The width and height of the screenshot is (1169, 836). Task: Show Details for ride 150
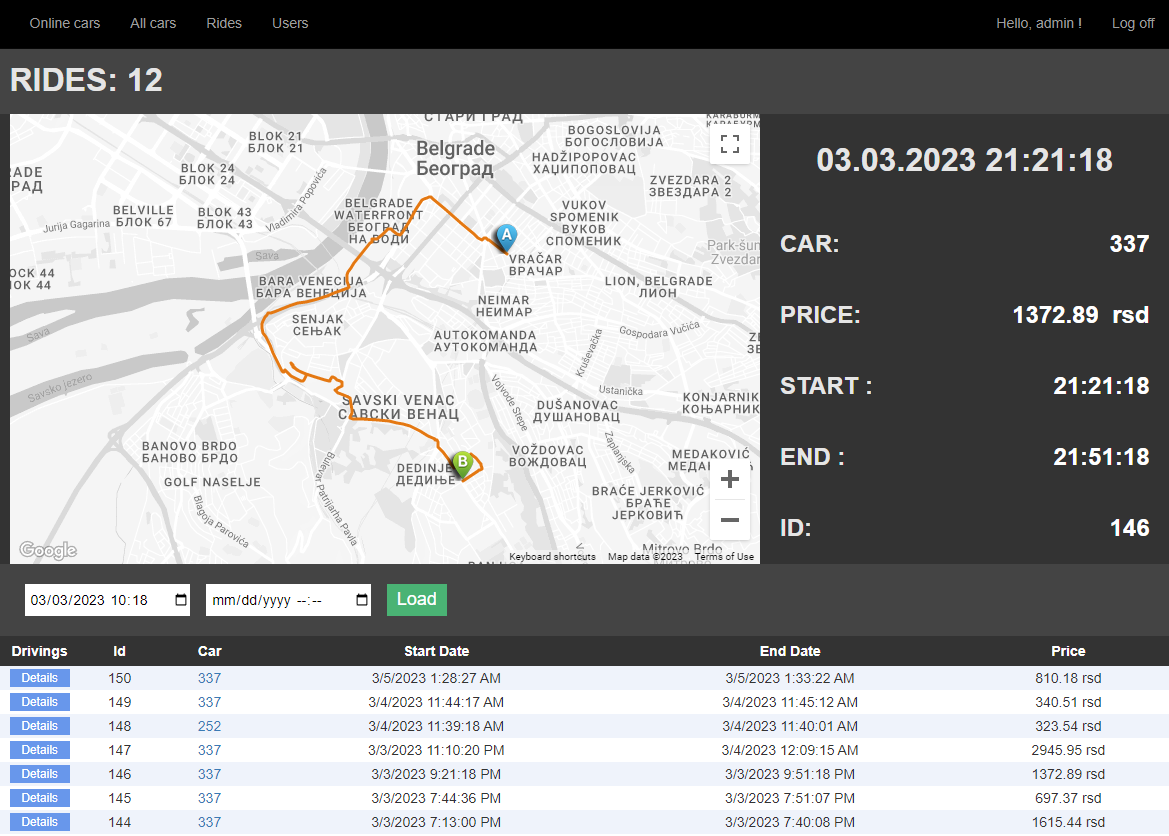(x=40, y=678)
